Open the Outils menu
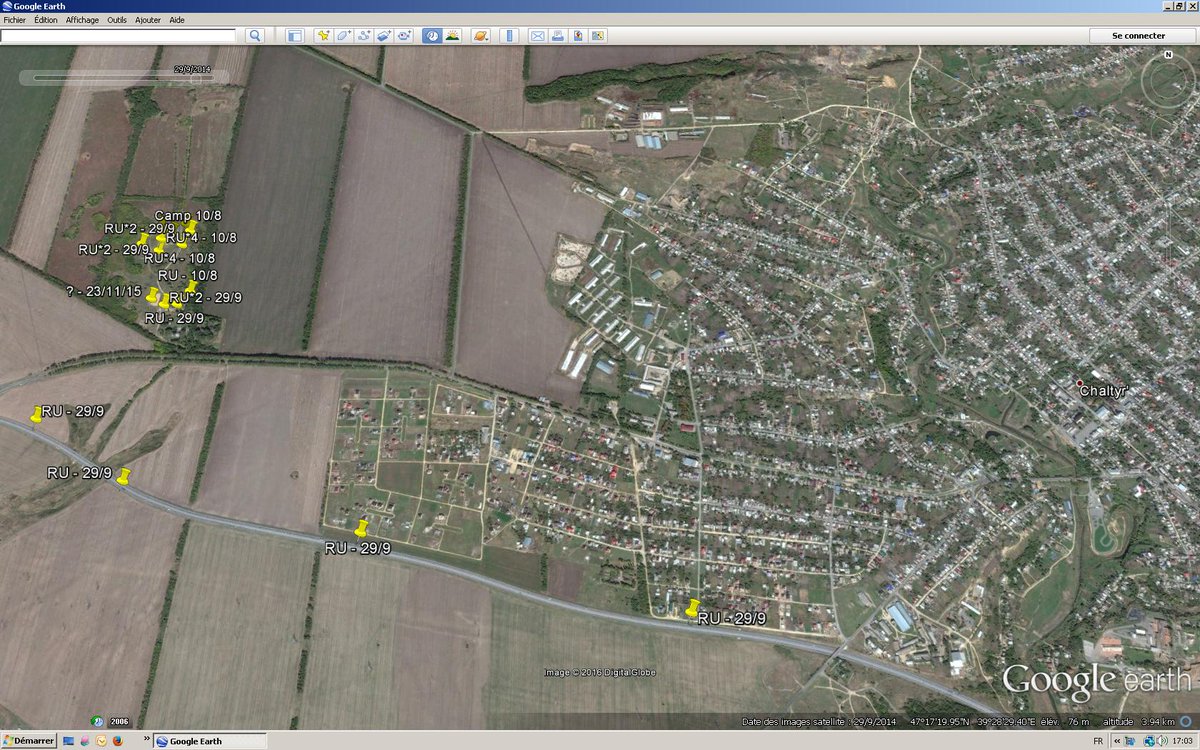Viewport: 1200px width, 750px height. (x=117, y=19)
